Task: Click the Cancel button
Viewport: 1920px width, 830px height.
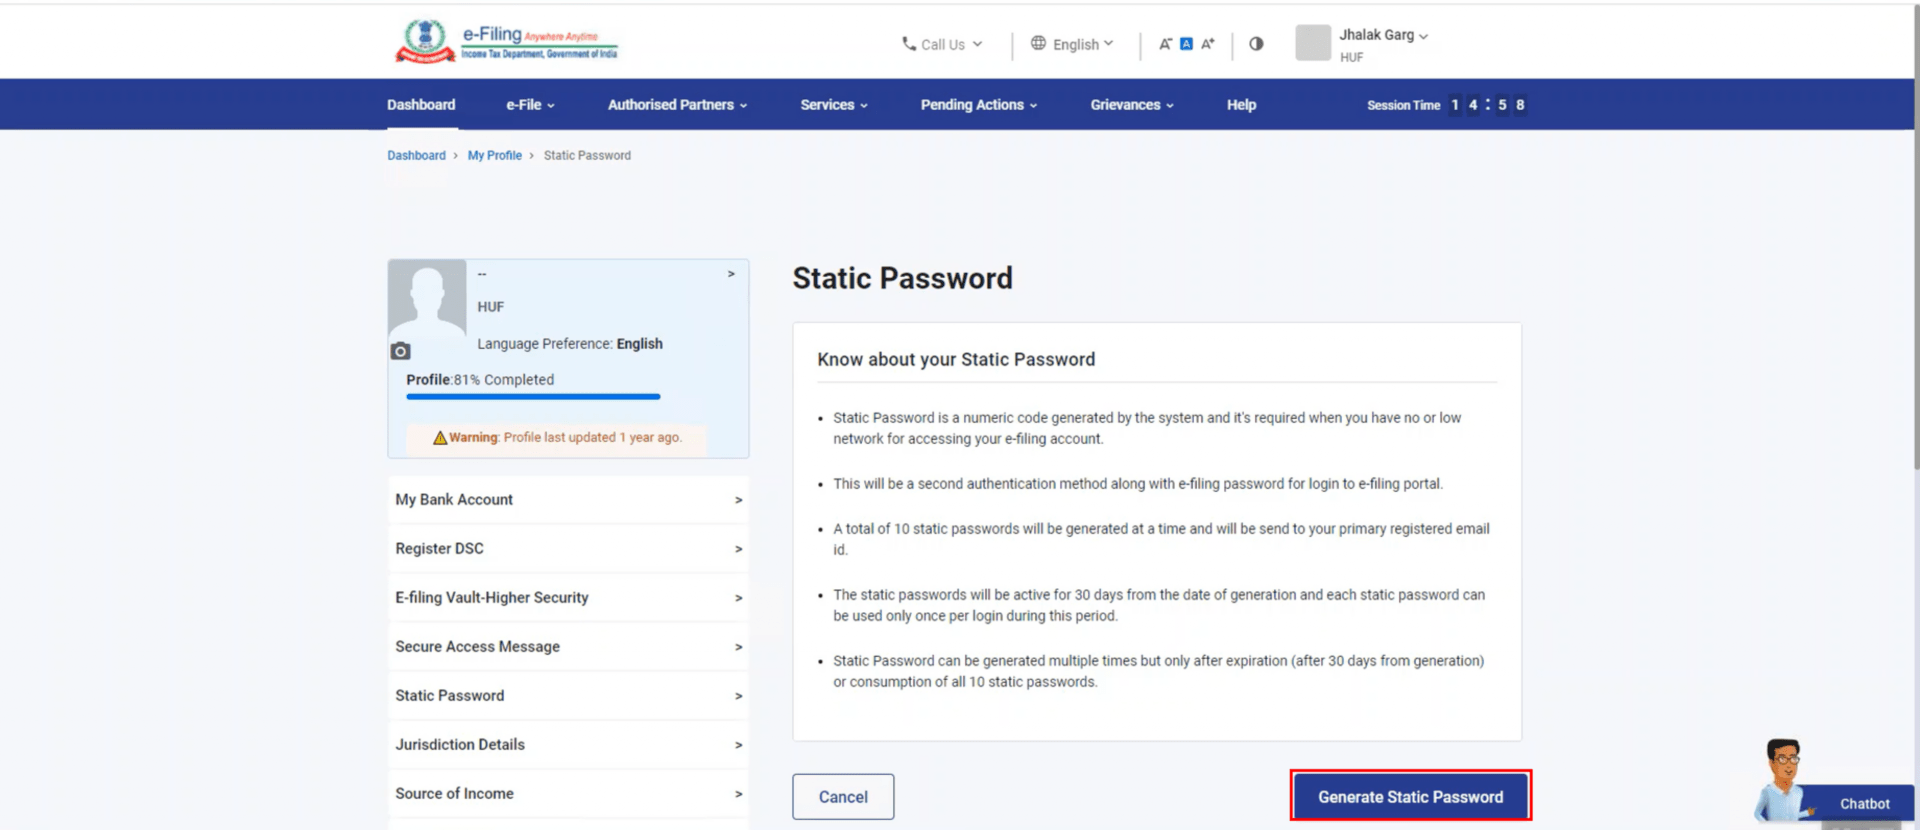Action: click(843, 797)
